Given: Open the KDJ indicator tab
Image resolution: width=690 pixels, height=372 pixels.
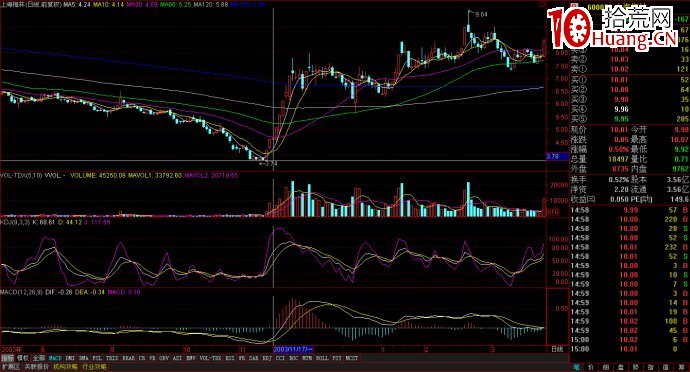Looking at the screenshot, I should (267, 358).
